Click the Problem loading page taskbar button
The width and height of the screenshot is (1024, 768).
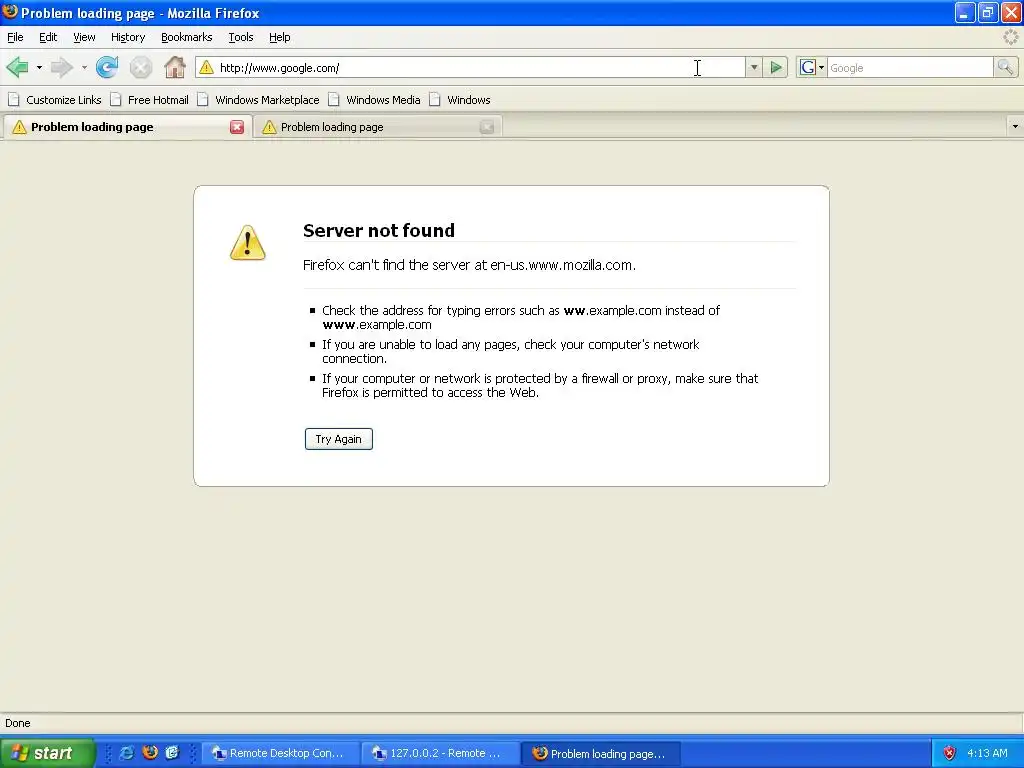601,754
